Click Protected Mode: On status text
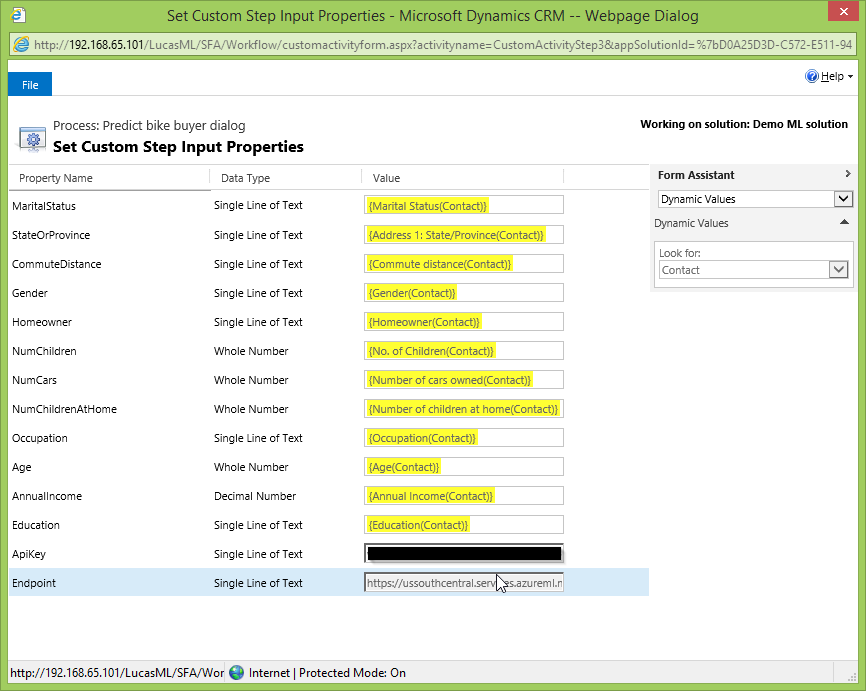The image size is (866, 691). coord(352,673)
